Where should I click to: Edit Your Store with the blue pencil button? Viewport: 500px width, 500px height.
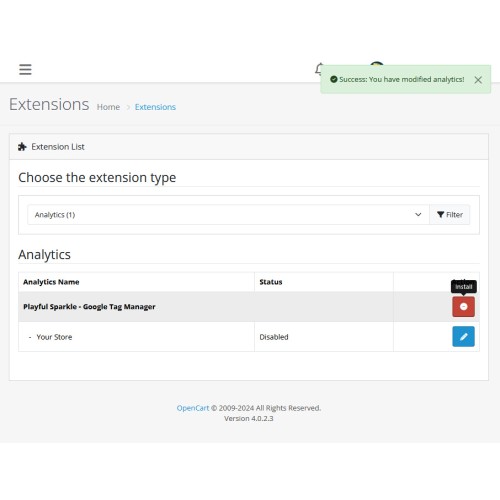[463, 337]
